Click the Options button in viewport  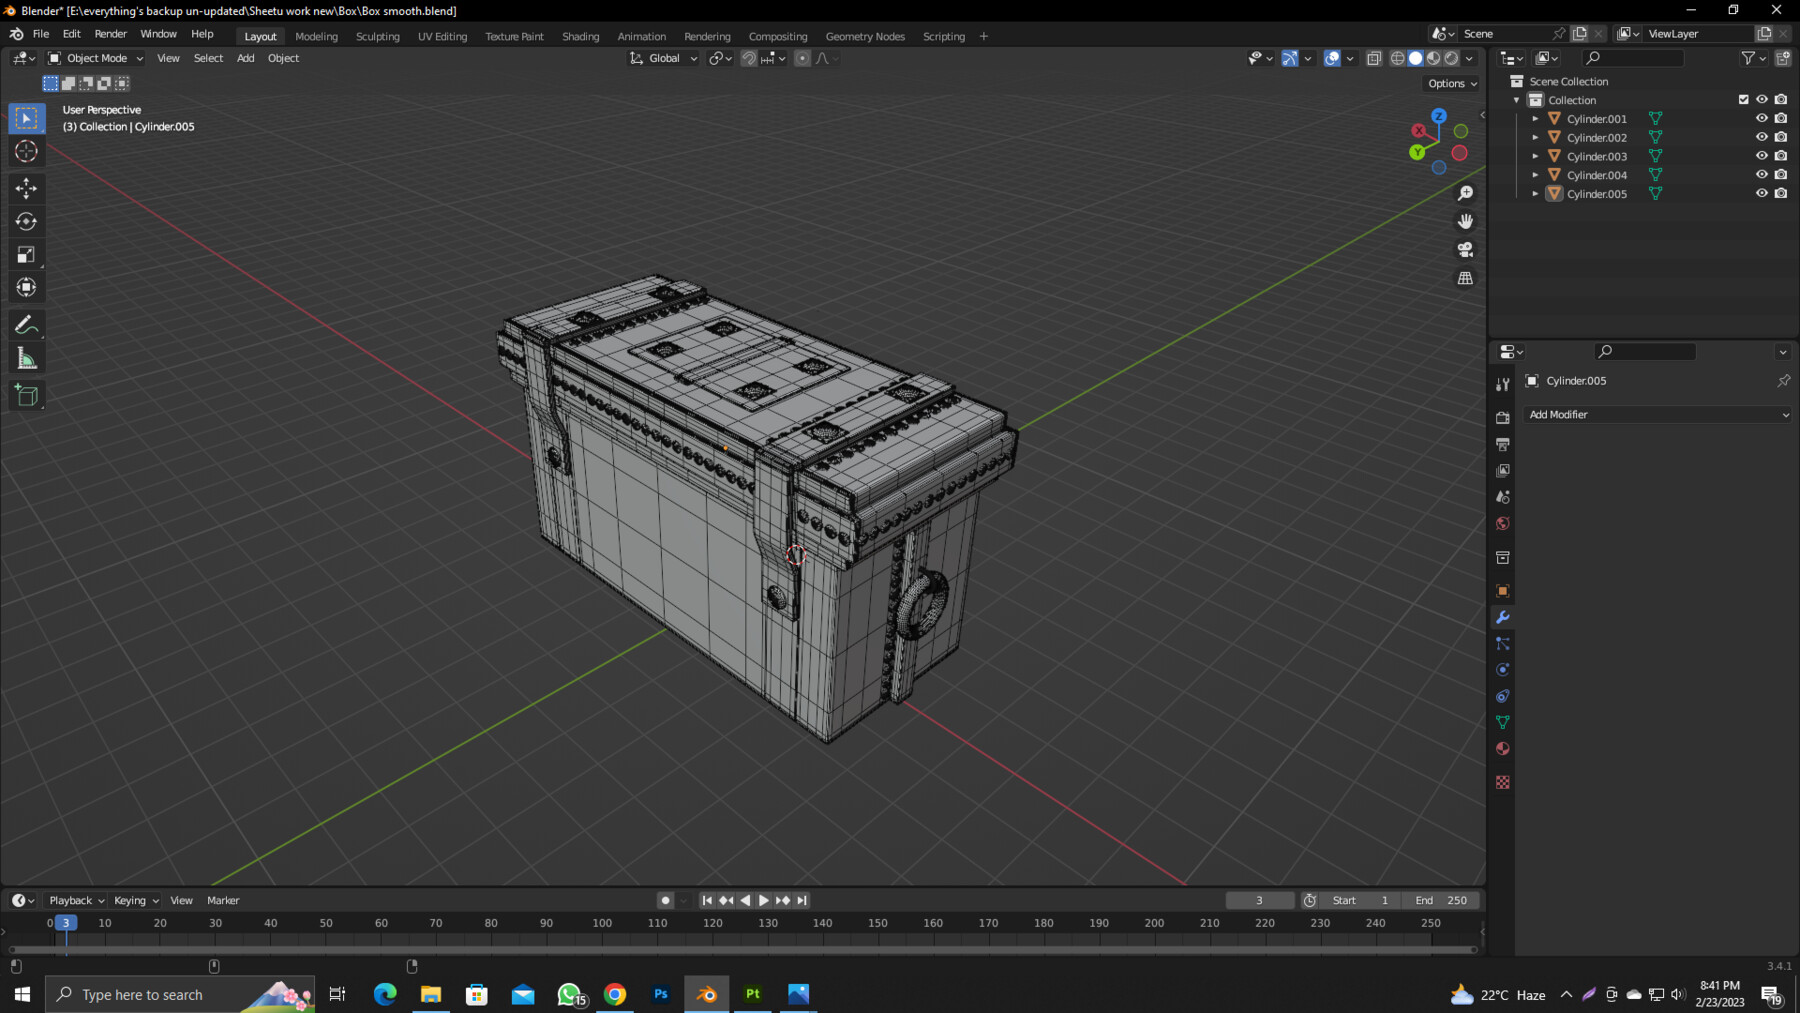[x=1451, y=84]
